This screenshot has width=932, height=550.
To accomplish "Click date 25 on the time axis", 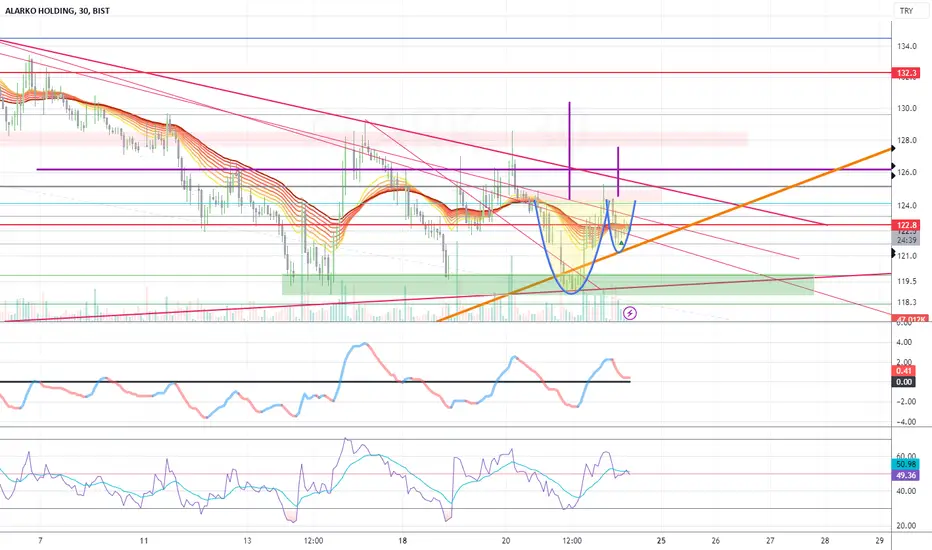I will [x=662, y=541].
